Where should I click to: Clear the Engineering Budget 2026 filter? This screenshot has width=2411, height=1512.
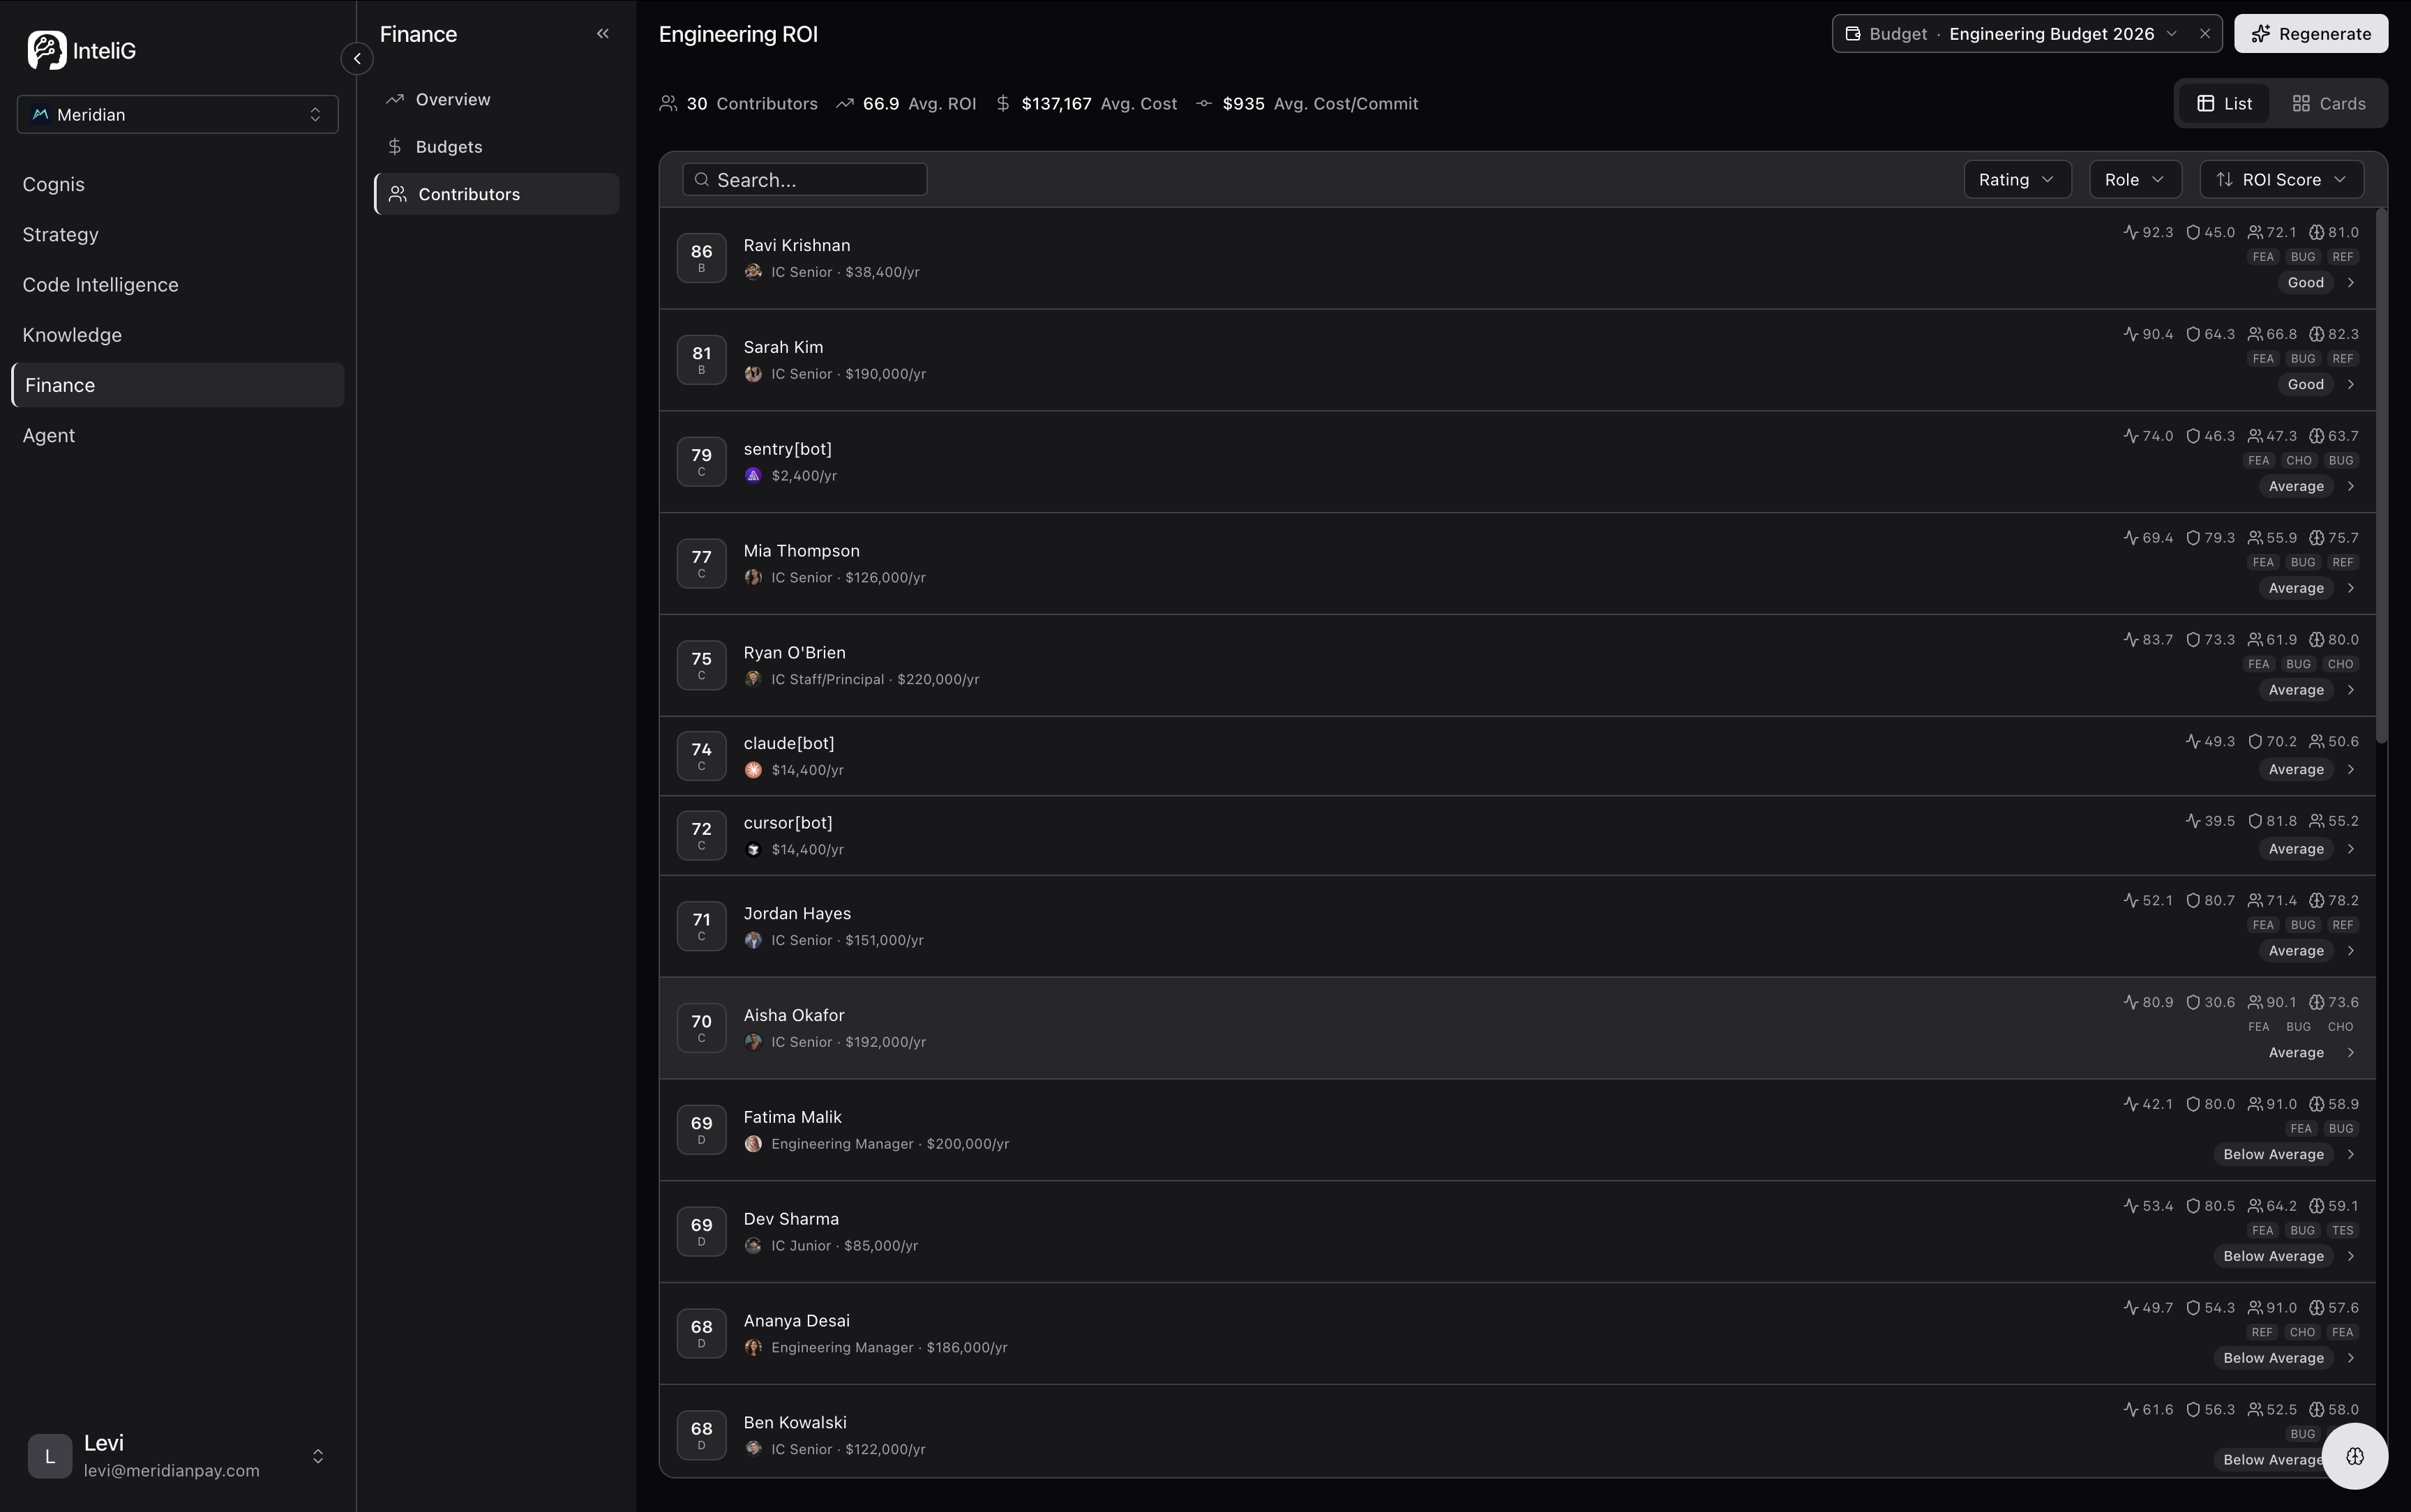[2205, 34]
